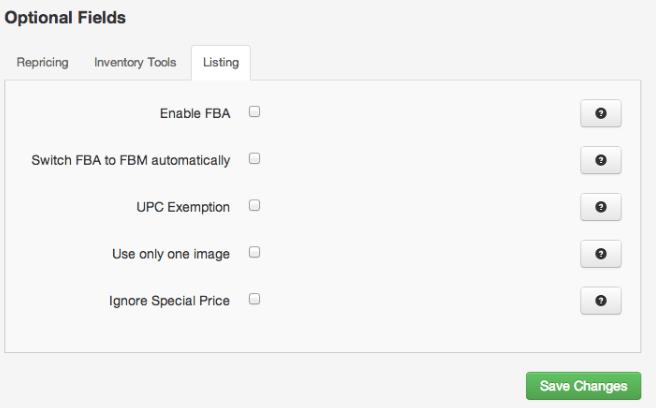View the UPC Exemption help tip
656x408 pixels.
click(600, 207)
